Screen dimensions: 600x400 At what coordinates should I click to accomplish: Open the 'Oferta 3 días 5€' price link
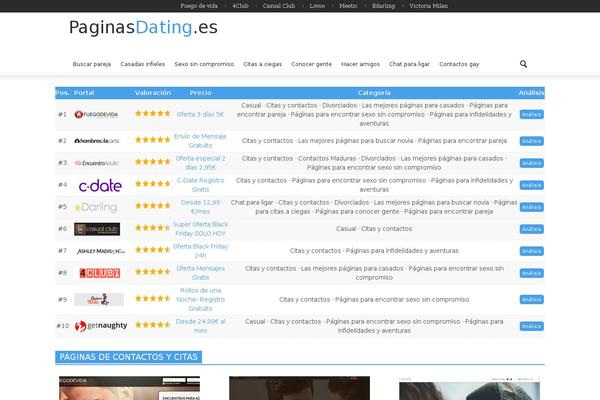coord(200,114)
